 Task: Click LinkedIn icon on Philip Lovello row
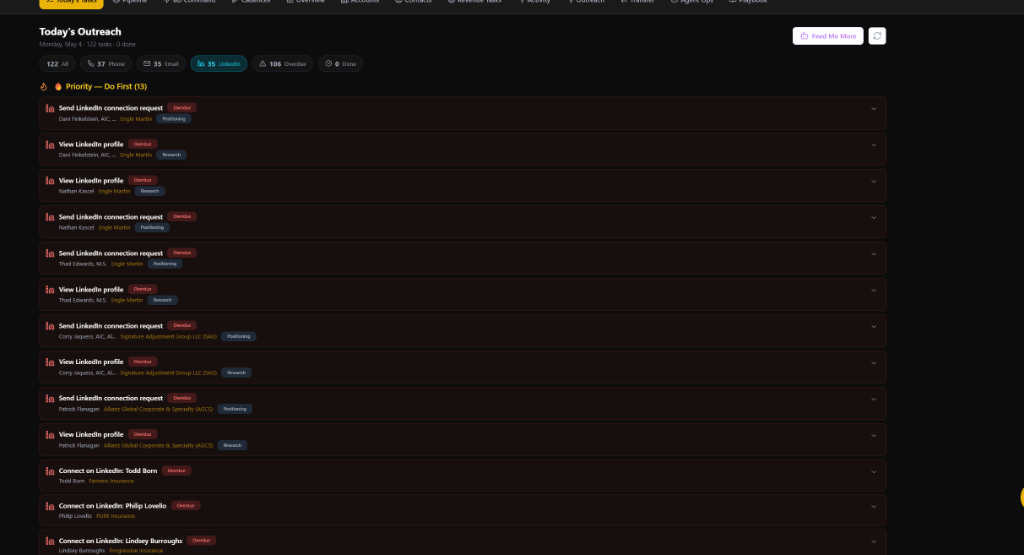click(x=50, y=506)
